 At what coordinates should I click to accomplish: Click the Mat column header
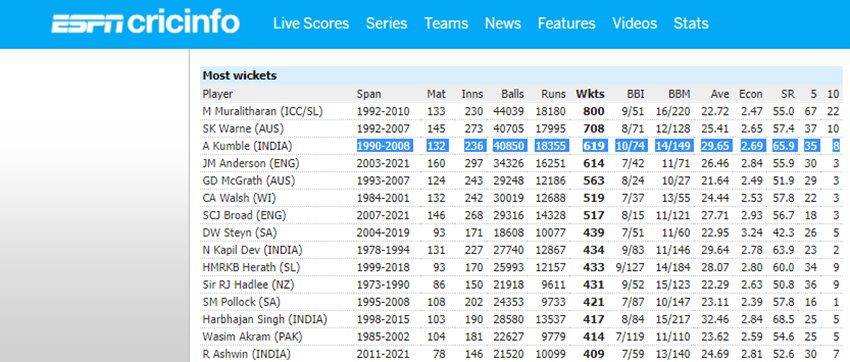[x=436, y=94]
